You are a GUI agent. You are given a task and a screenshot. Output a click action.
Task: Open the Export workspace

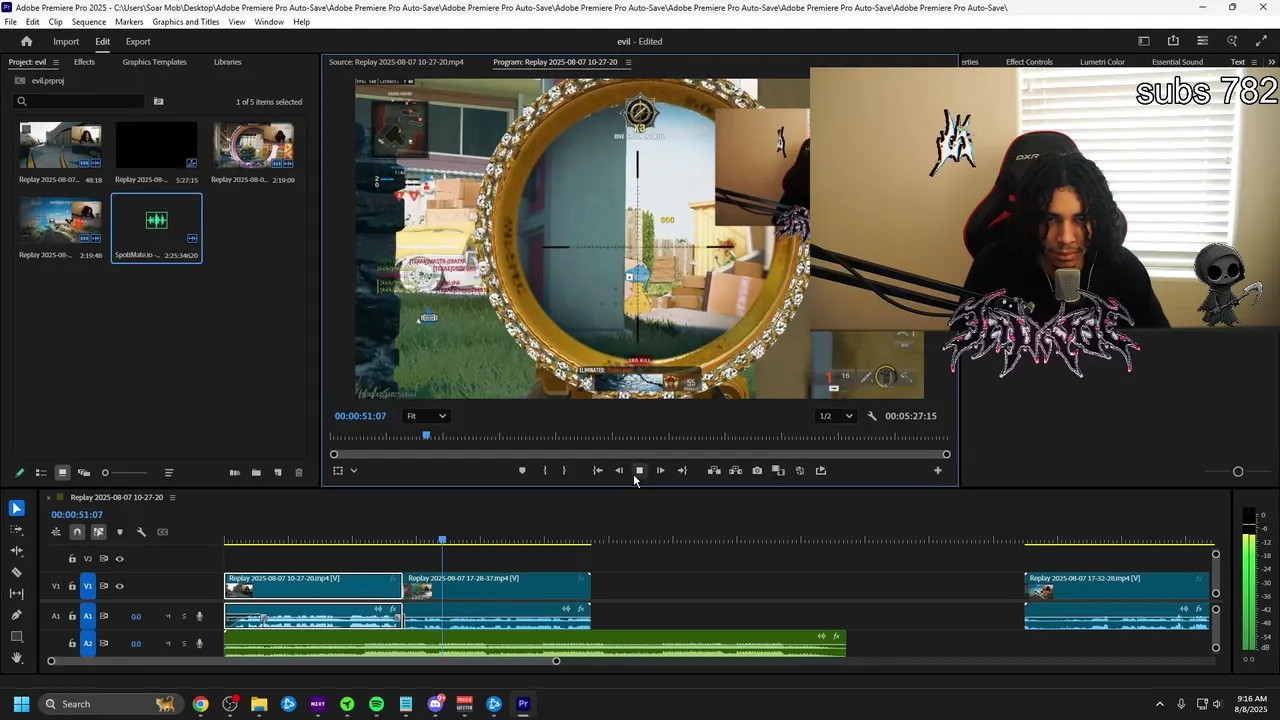pyautogui.click(x=138, y=42)
